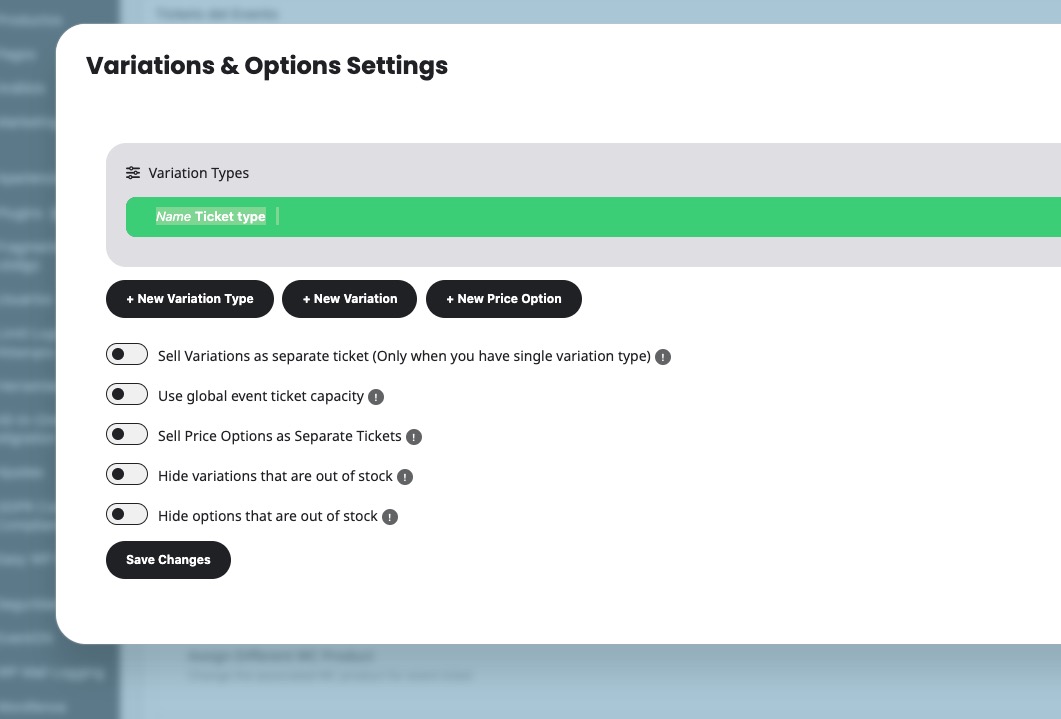The image size is (1061, 719).
Task: Click info icon for Hide variations out of stock
Action: [405, 477]
